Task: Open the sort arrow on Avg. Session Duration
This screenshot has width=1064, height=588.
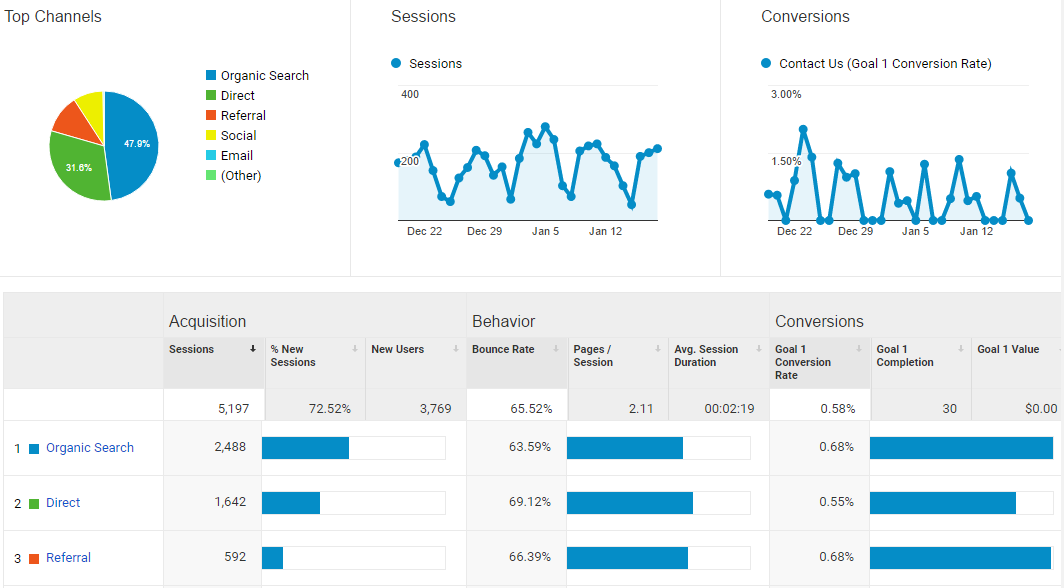Action: pos(758,349)
